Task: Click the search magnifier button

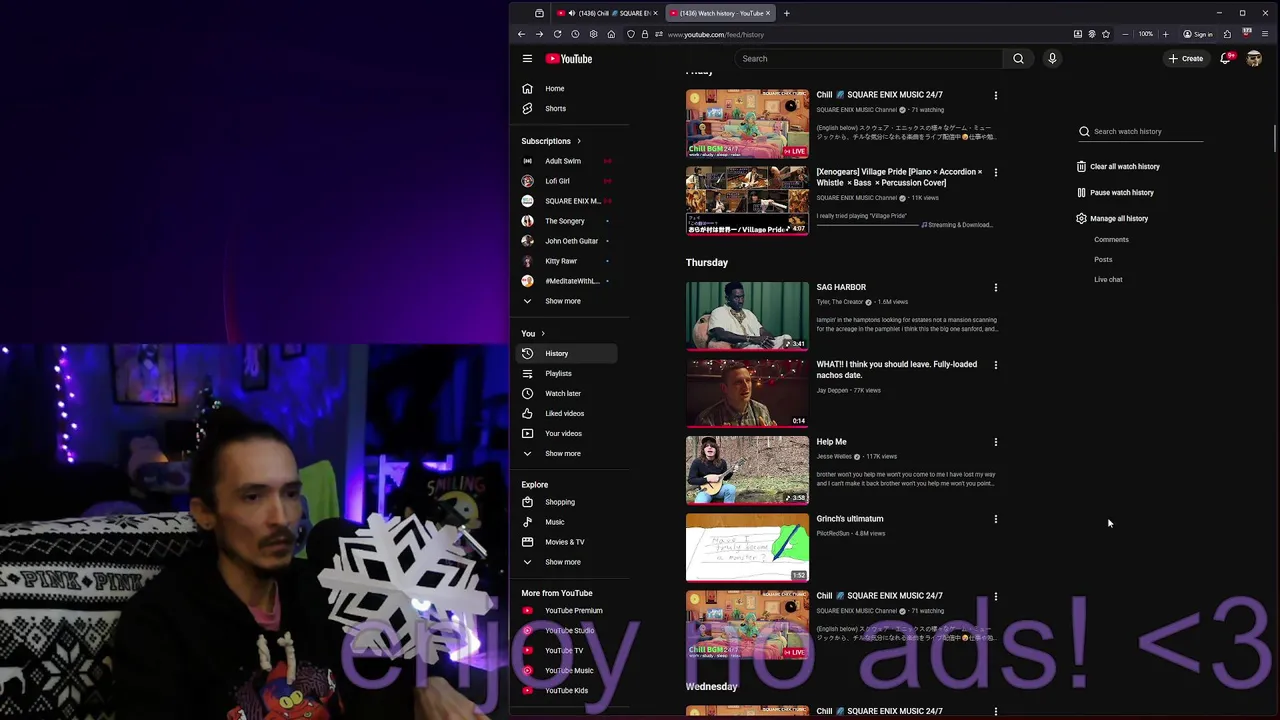Action: 1018,59
